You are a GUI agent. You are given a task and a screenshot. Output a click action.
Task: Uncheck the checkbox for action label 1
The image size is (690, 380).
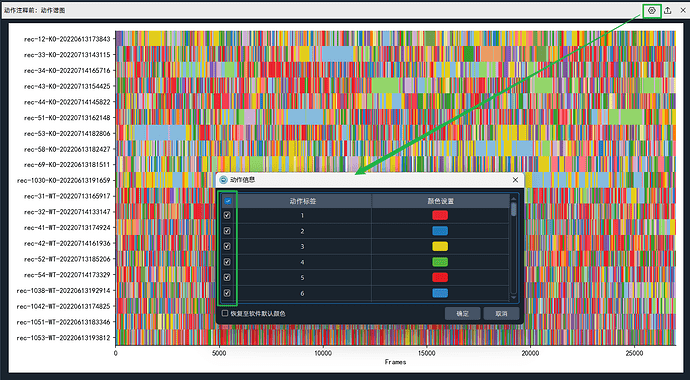coord(228,215)
